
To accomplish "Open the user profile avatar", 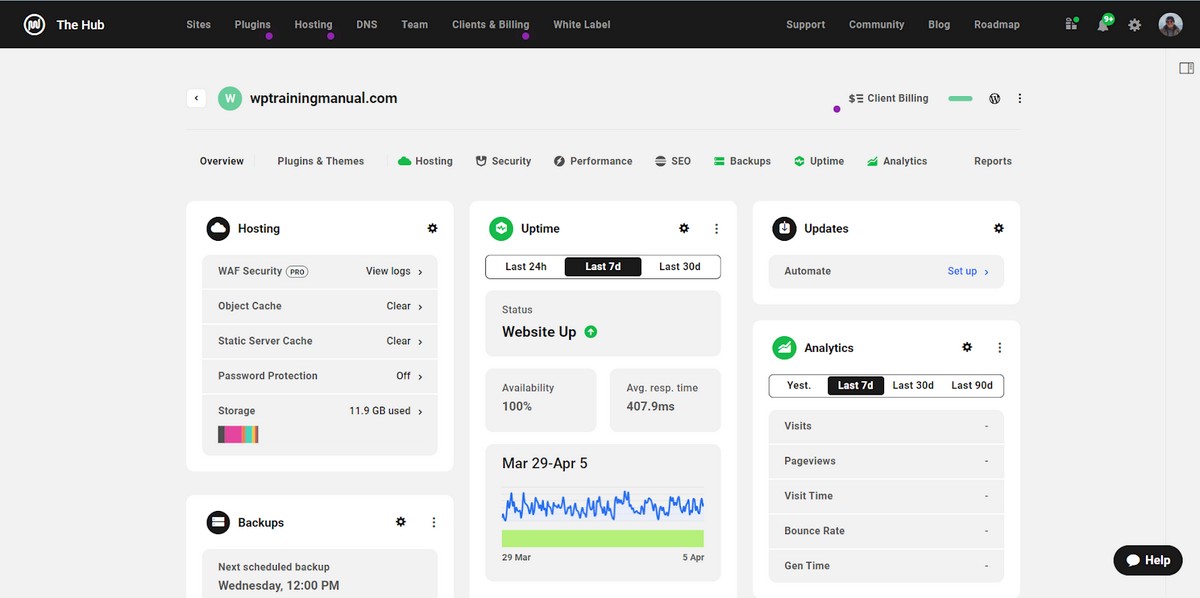I will [x=1170, y=24].
